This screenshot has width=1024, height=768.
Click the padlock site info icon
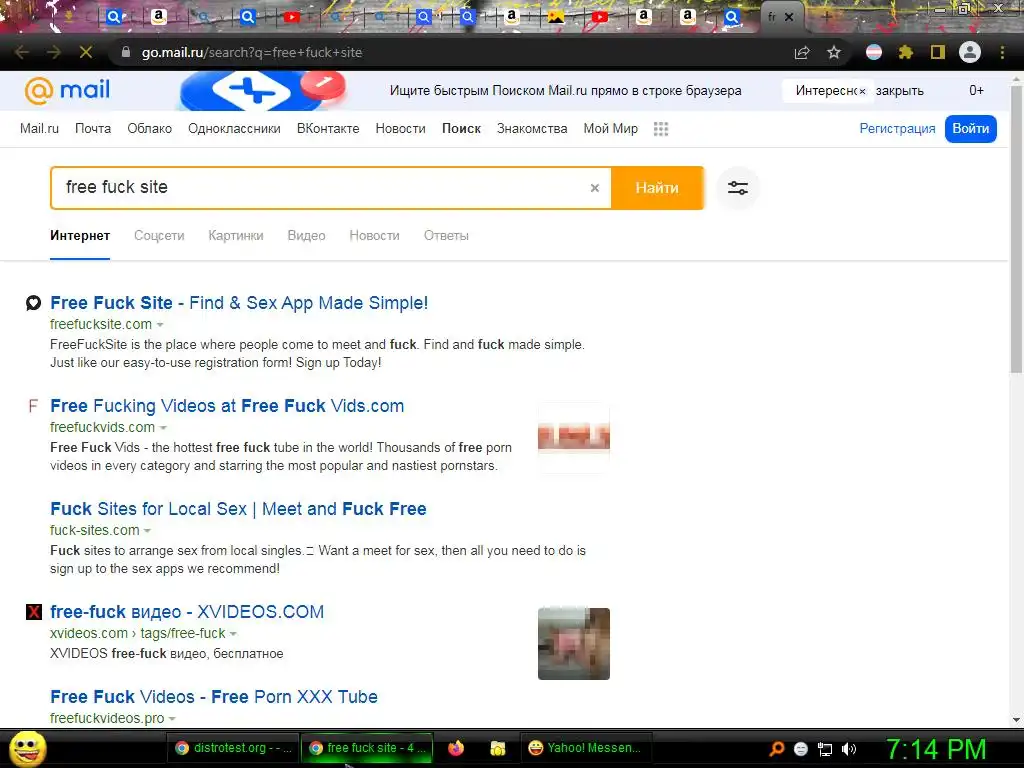[x=126, y=52]
